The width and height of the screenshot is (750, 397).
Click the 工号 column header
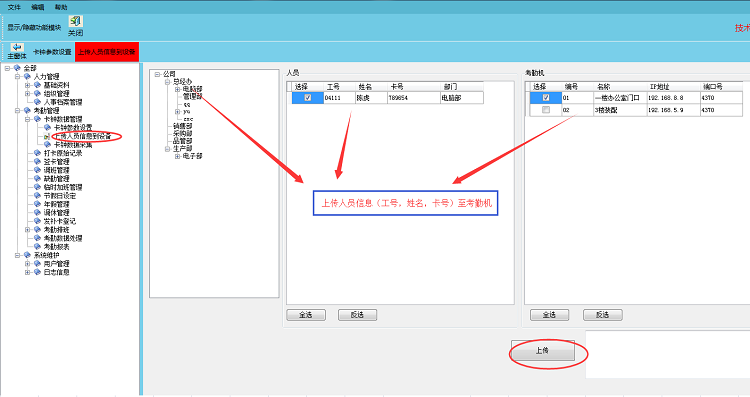tap(339, 87)
